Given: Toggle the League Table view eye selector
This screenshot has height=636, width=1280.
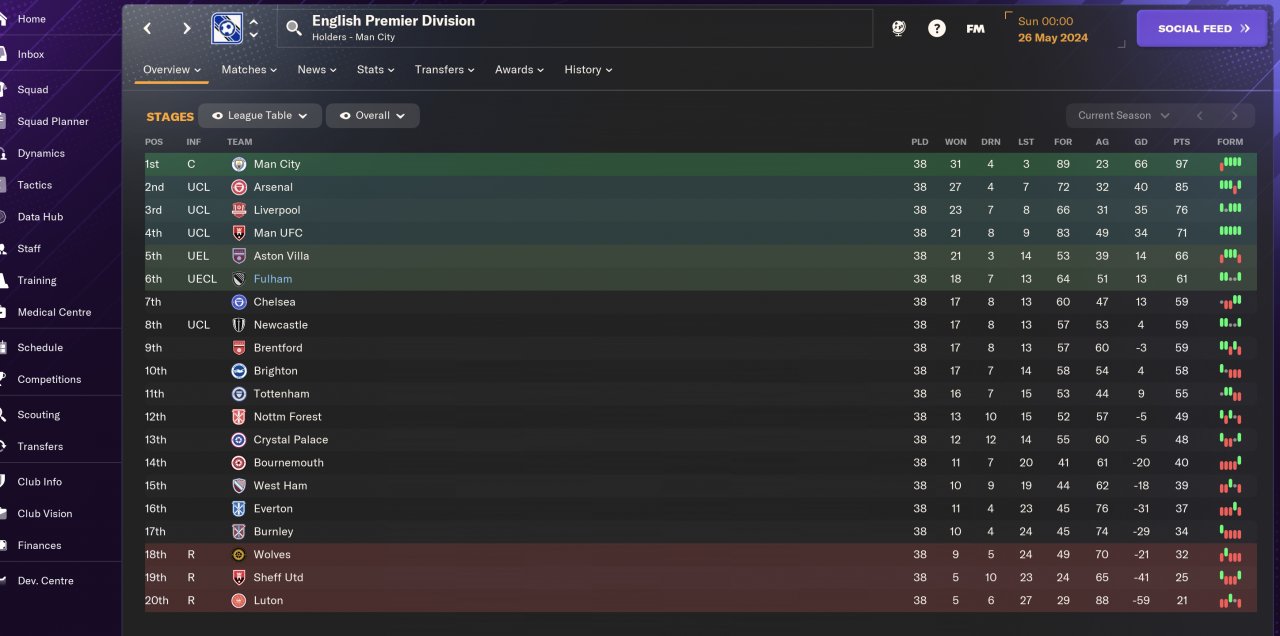Looking at the screenshot, I should click(x=260, y=116).
